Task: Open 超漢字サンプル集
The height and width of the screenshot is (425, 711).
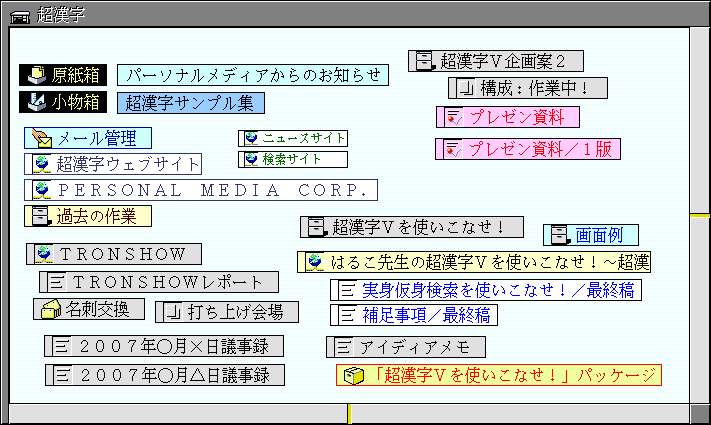Action: pos(191,102)
